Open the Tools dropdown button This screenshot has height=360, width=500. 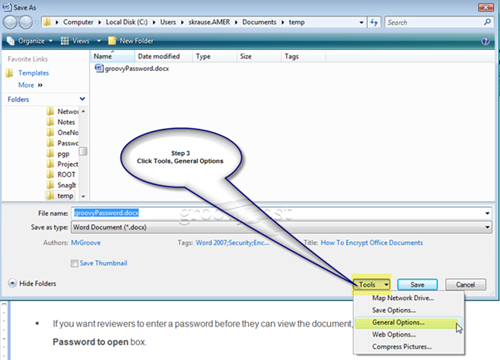[371, 285]
